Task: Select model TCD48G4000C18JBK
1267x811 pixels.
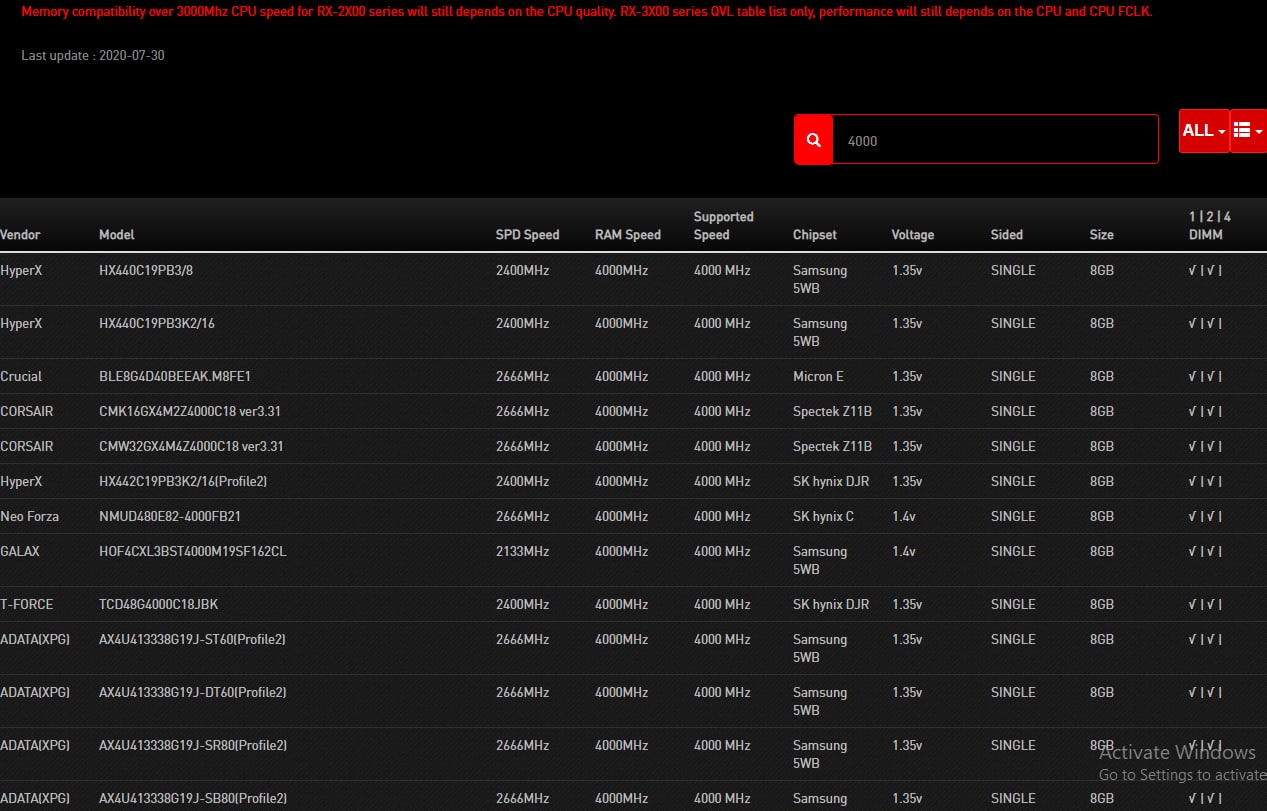Action: [x=159, y=605]
